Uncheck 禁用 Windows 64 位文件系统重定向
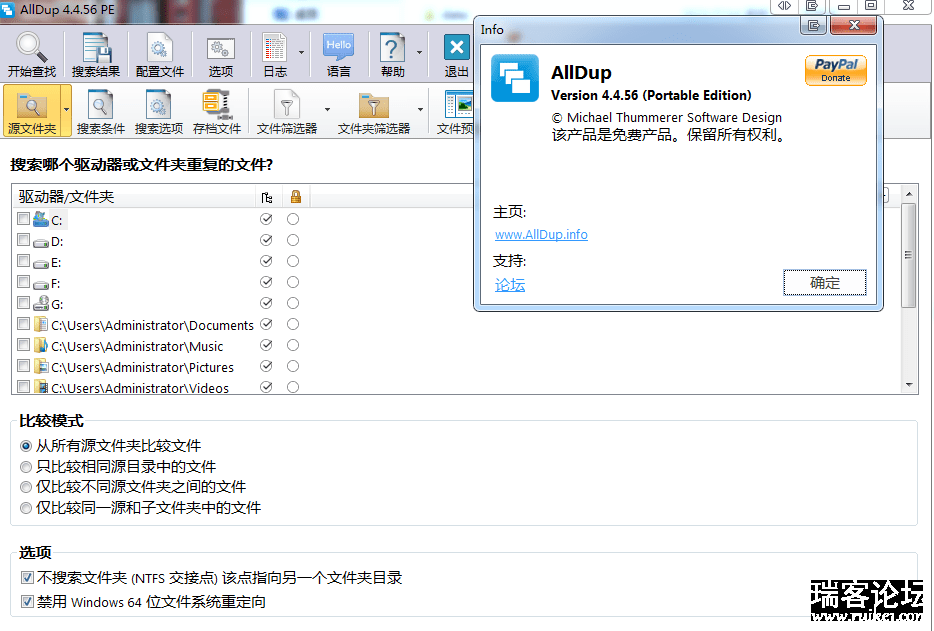This screenshot has width=934, height=631. (x=27, y=601)
